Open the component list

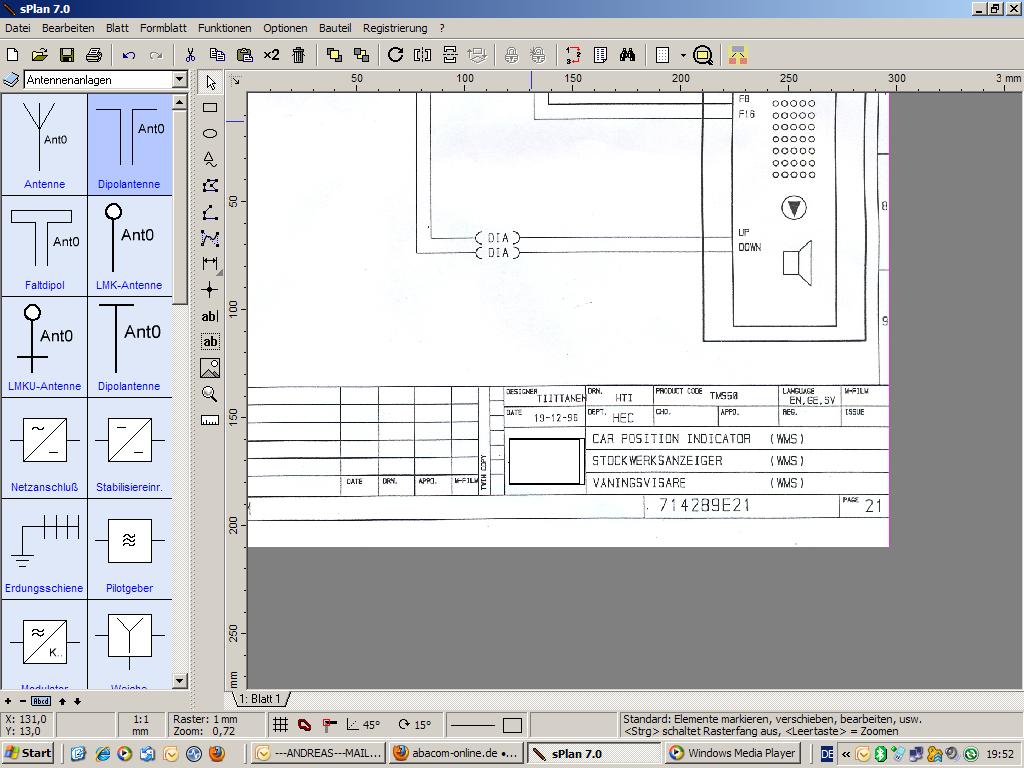(600, 55)
